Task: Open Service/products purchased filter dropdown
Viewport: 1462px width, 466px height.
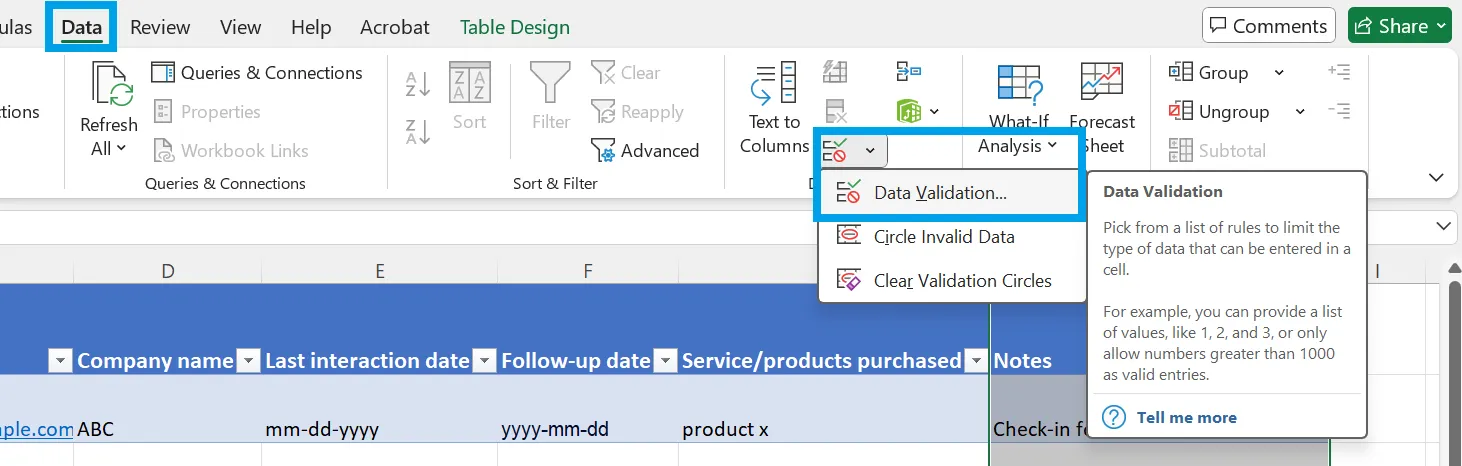Action: pyautogui.click(x=976, y=361)
